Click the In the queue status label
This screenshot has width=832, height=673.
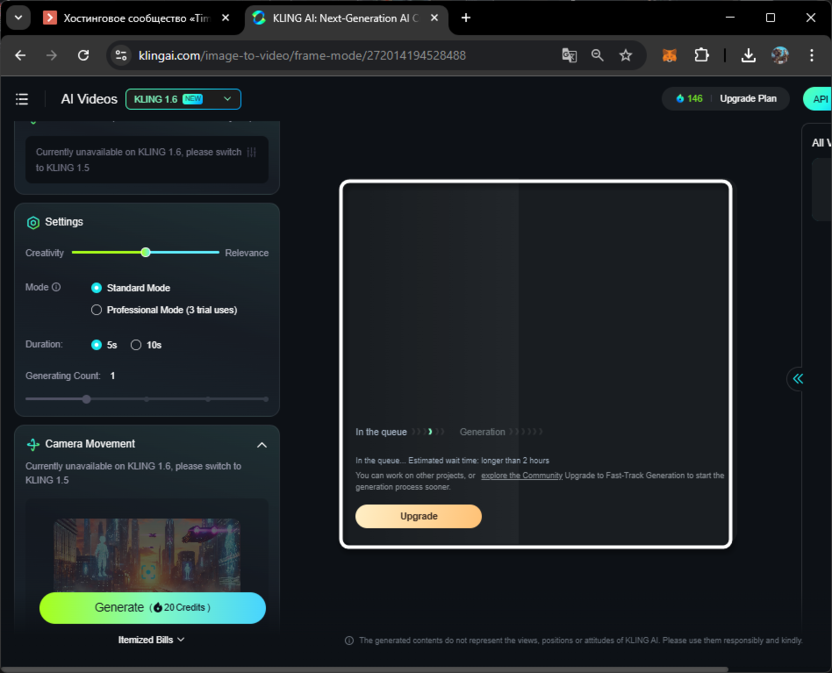[381, 432]
